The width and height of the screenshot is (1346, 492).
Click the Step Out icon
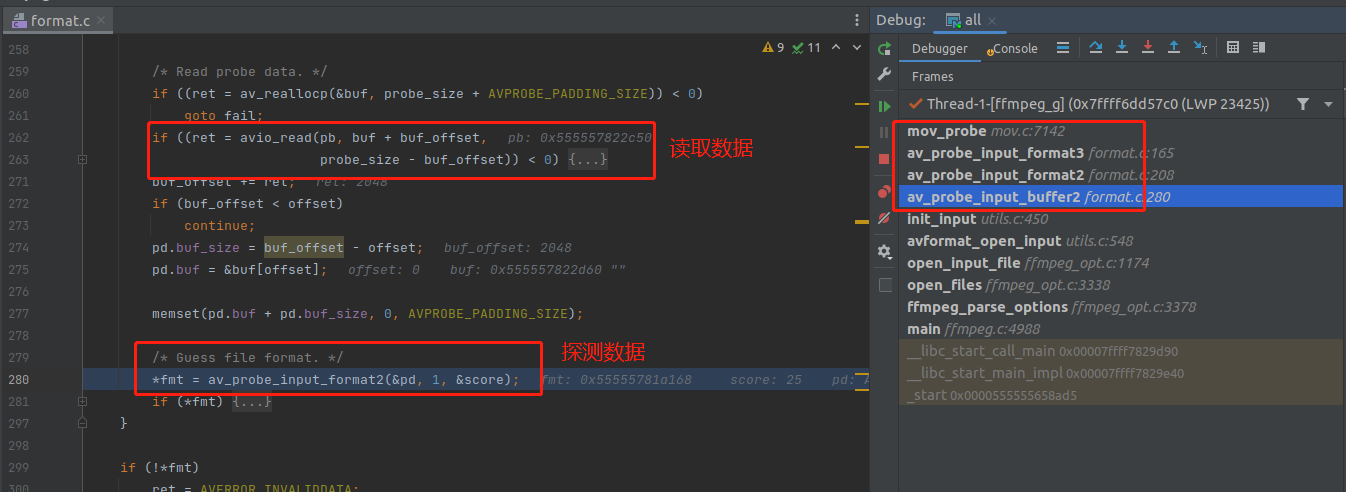coord(1174,48)
